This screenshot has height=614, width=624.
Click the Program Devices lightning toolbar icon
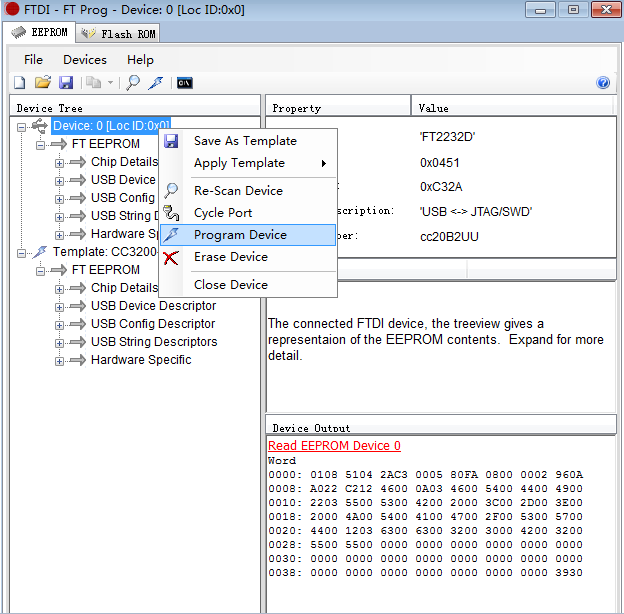click(x=156, y=83)
